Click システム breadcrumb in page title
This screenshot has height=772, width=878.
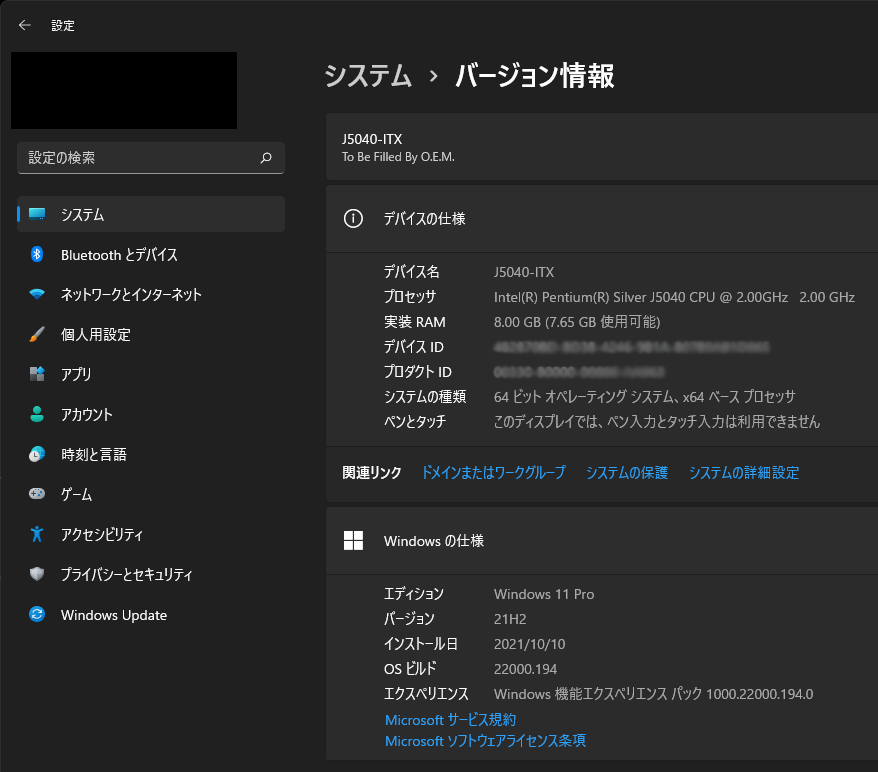pos(368,76)
